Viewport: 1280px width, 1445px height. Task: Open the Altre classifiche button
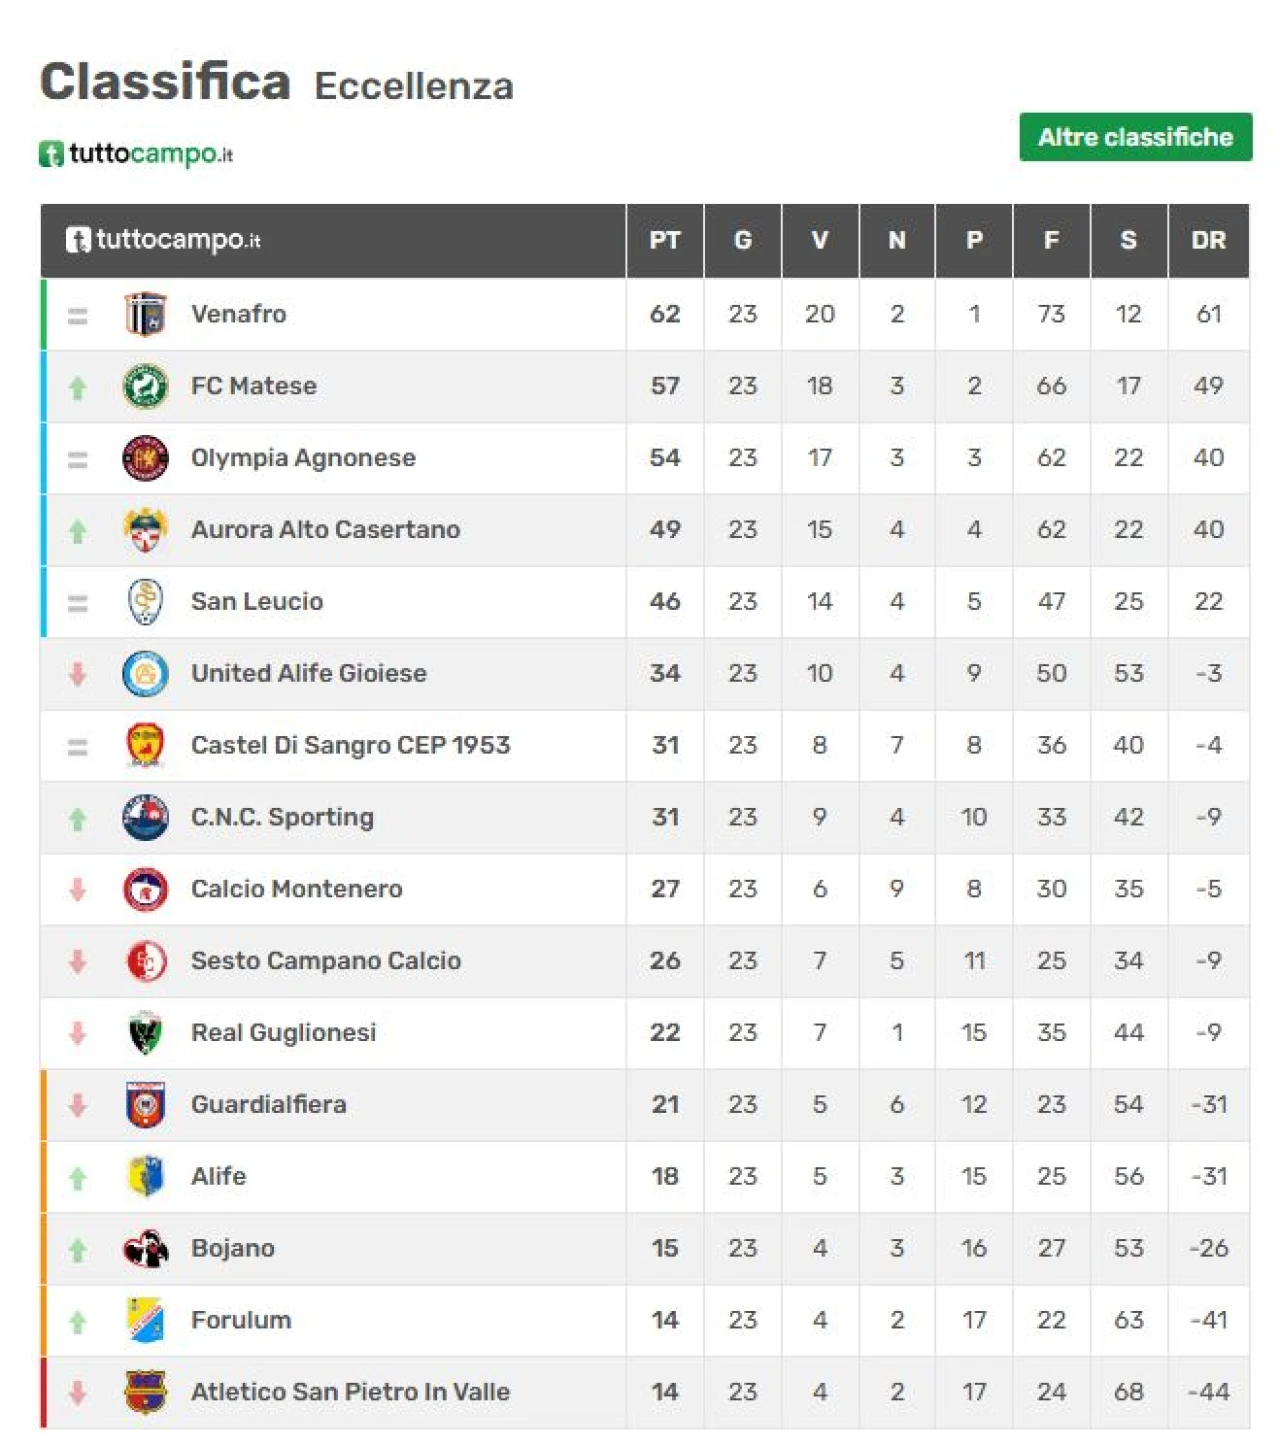pyautogui.click(x=1135, y=137)
